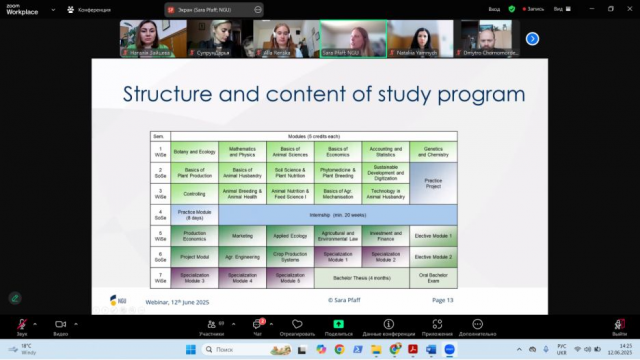Image resolution: width=640 pixels, height=360 pixels.
Task: Select Dmytro video thumbnail
Action: click(487, 39)
